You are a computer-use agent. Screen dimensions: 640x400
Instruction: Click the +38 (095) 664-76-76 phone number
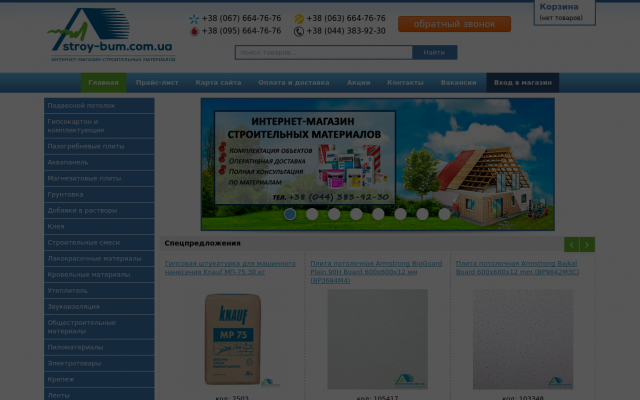241,31
